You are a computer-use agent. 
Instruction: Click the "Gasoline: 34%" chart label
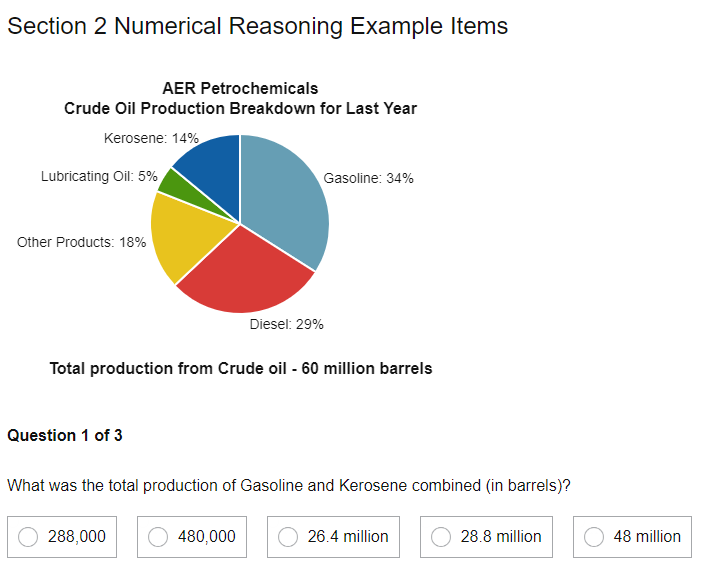tap(368, 179)
